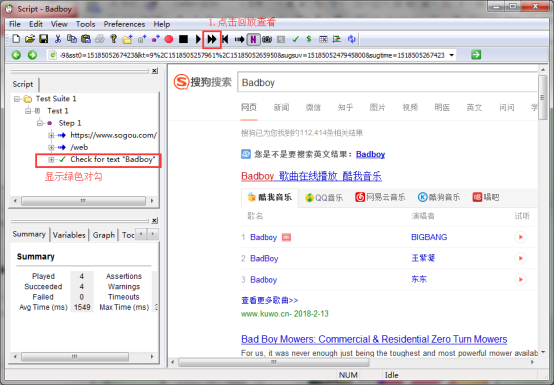The height and width of the screenshot is (386, 554).
Task: Capture a screenshot with camera icon
Action: [x=267, y=39]
